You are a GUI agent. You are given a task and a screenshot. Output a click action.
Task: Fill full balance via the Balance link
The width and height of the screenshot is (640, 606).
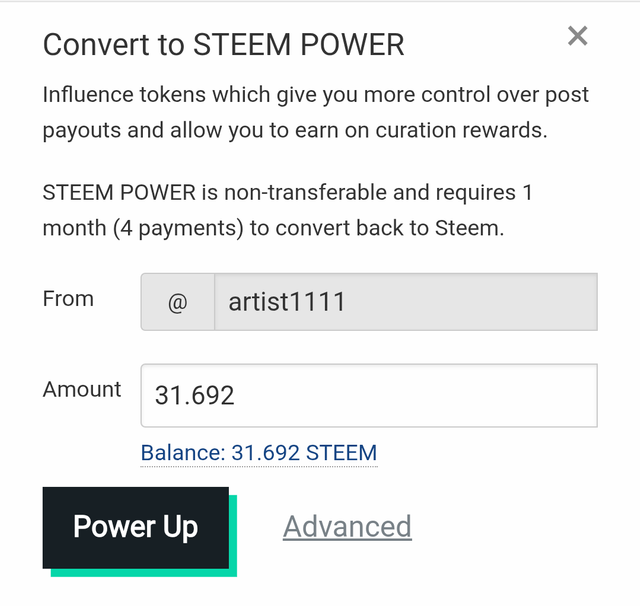(x=259, y=453)
